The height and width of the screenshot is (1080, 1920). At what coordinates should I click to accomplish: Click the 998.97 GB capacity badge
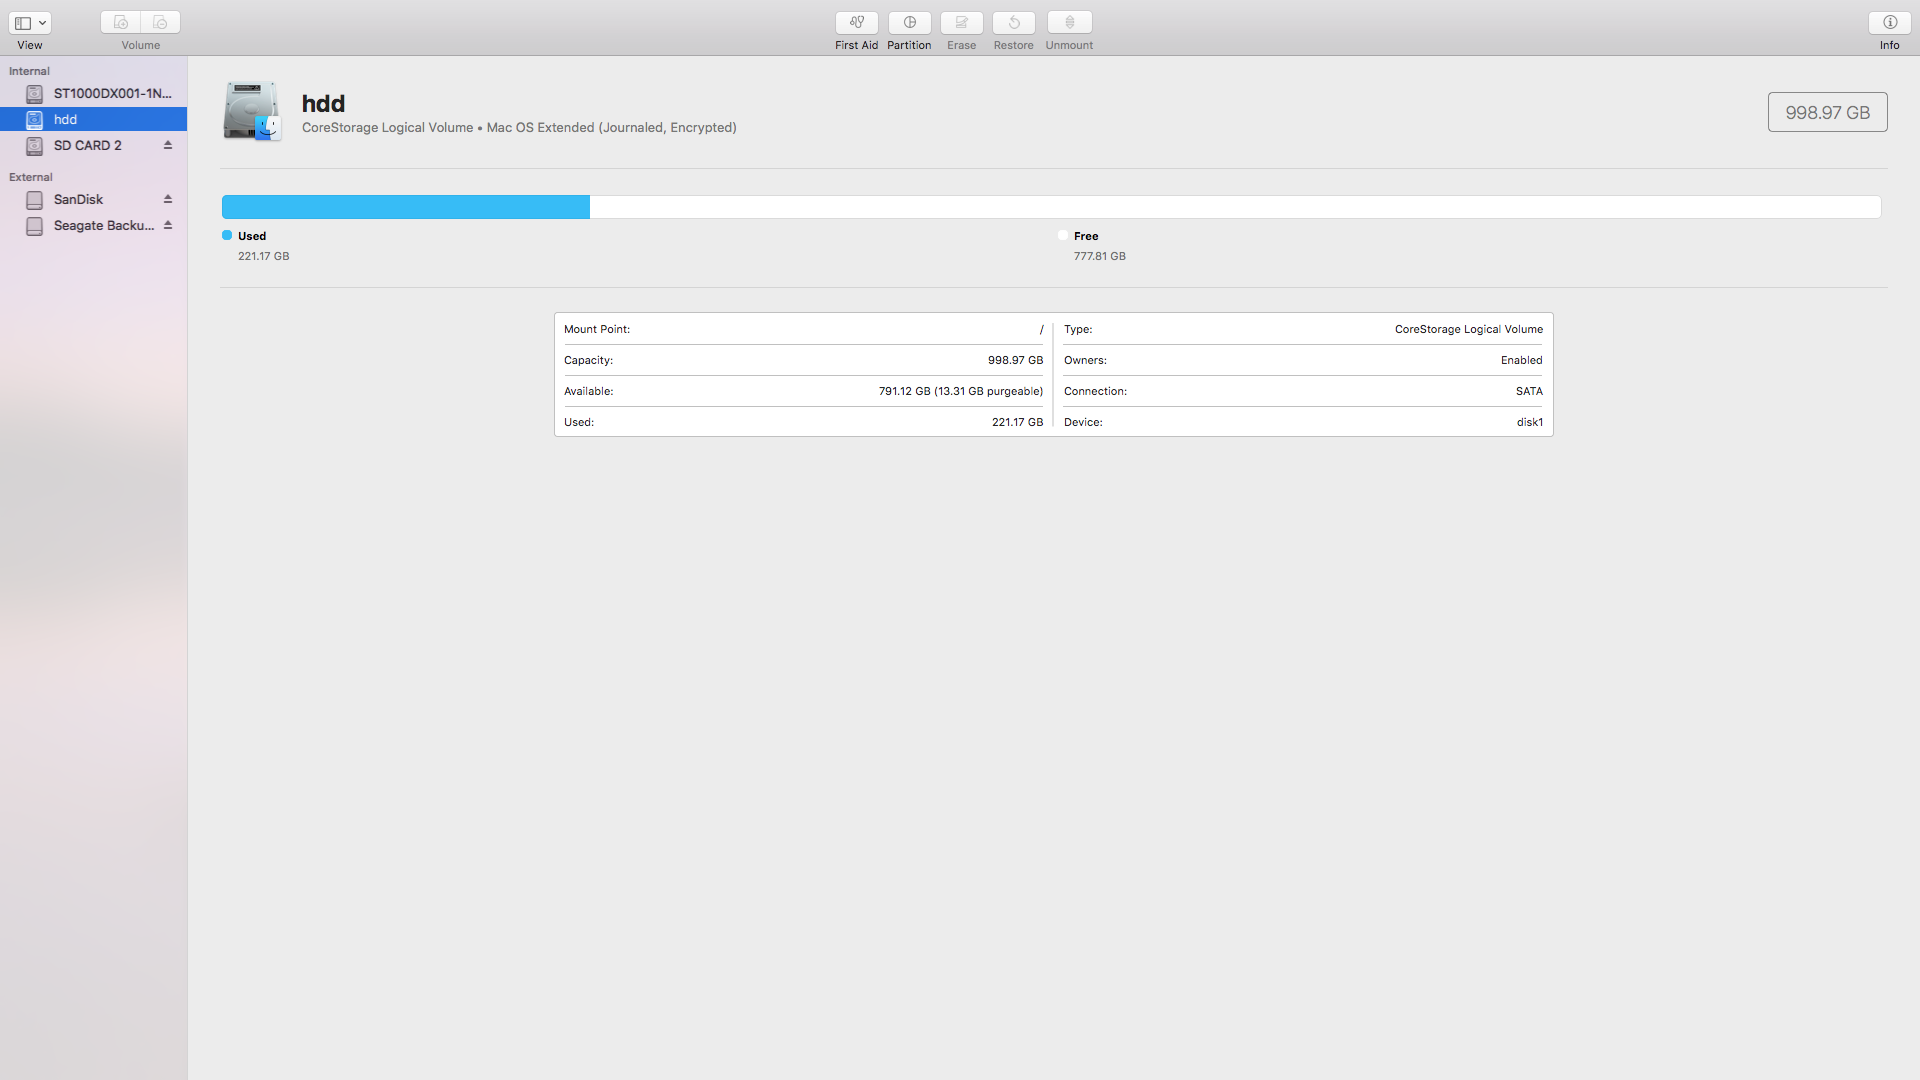pyautogui.click(x=1827, y=111)
